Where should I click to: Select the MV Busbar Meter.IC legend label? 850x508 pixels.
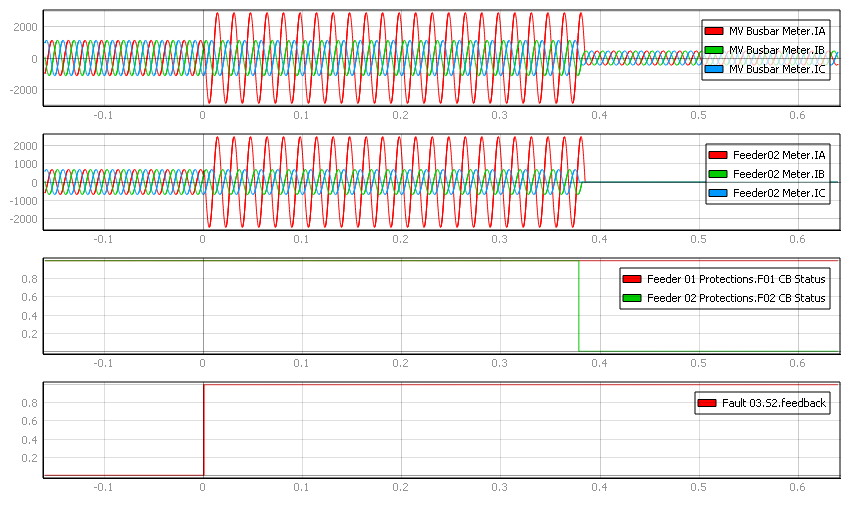(x=776, y=69)
